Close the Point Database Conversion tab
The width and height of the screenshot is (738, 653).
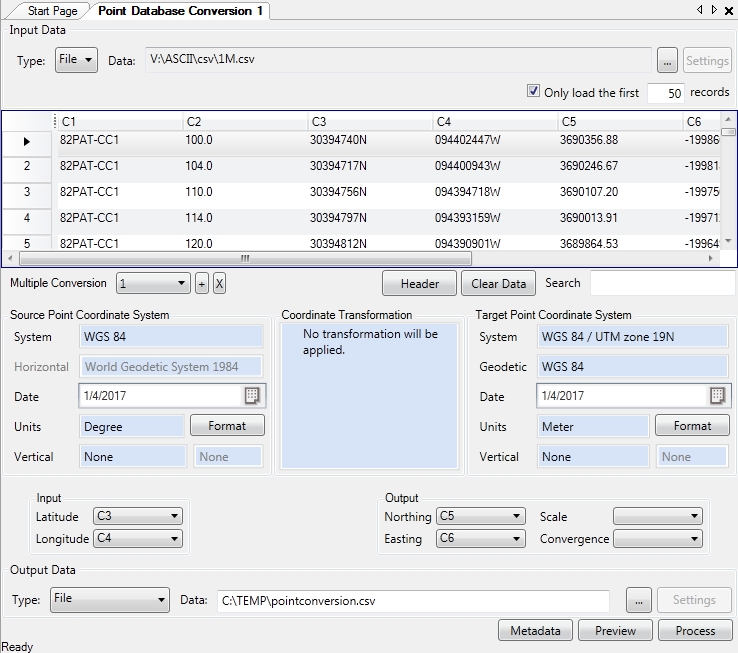coord(729,10)
